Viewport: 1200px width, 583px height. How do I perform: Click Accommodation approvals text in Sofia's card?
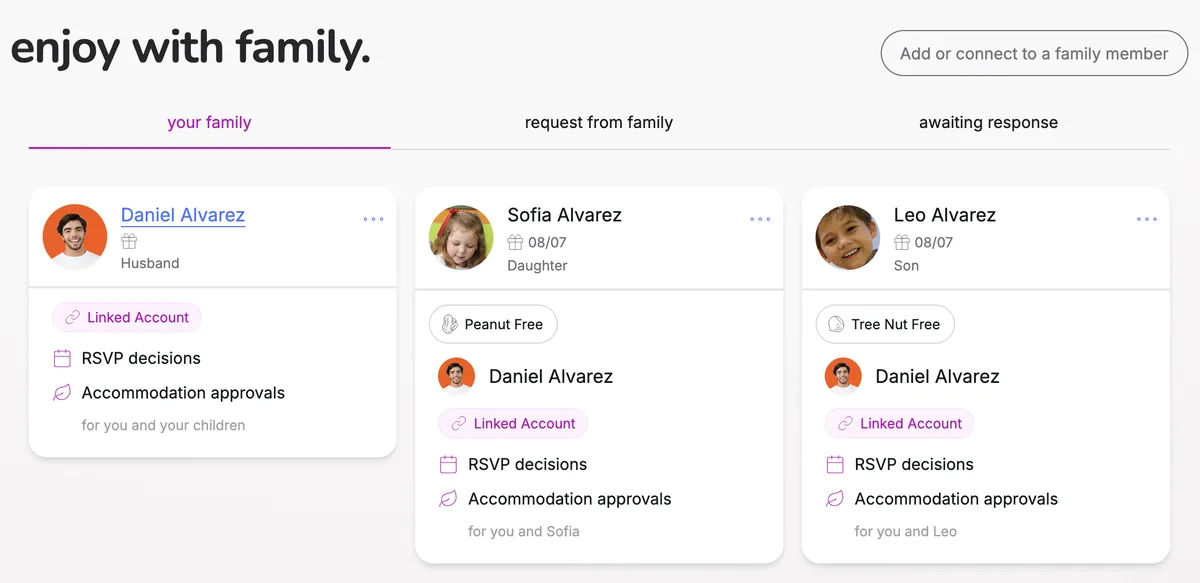570,499
